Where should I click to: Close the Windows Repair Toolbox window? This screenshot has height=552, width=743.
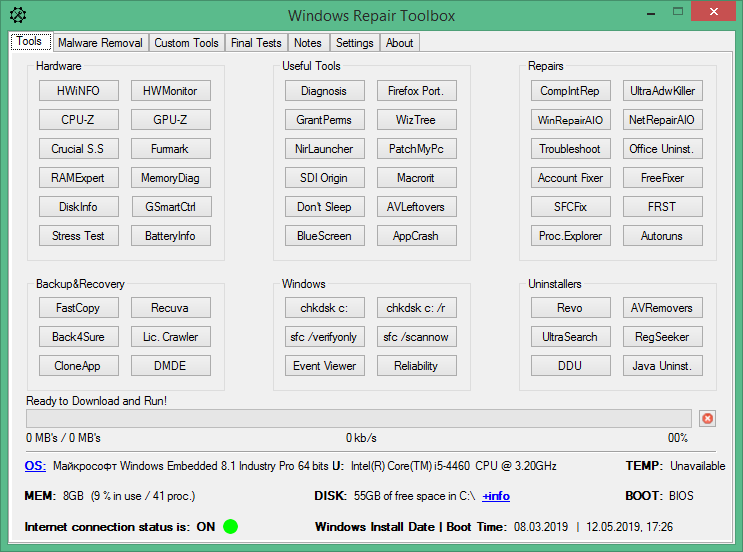click(x=713, y=11)
